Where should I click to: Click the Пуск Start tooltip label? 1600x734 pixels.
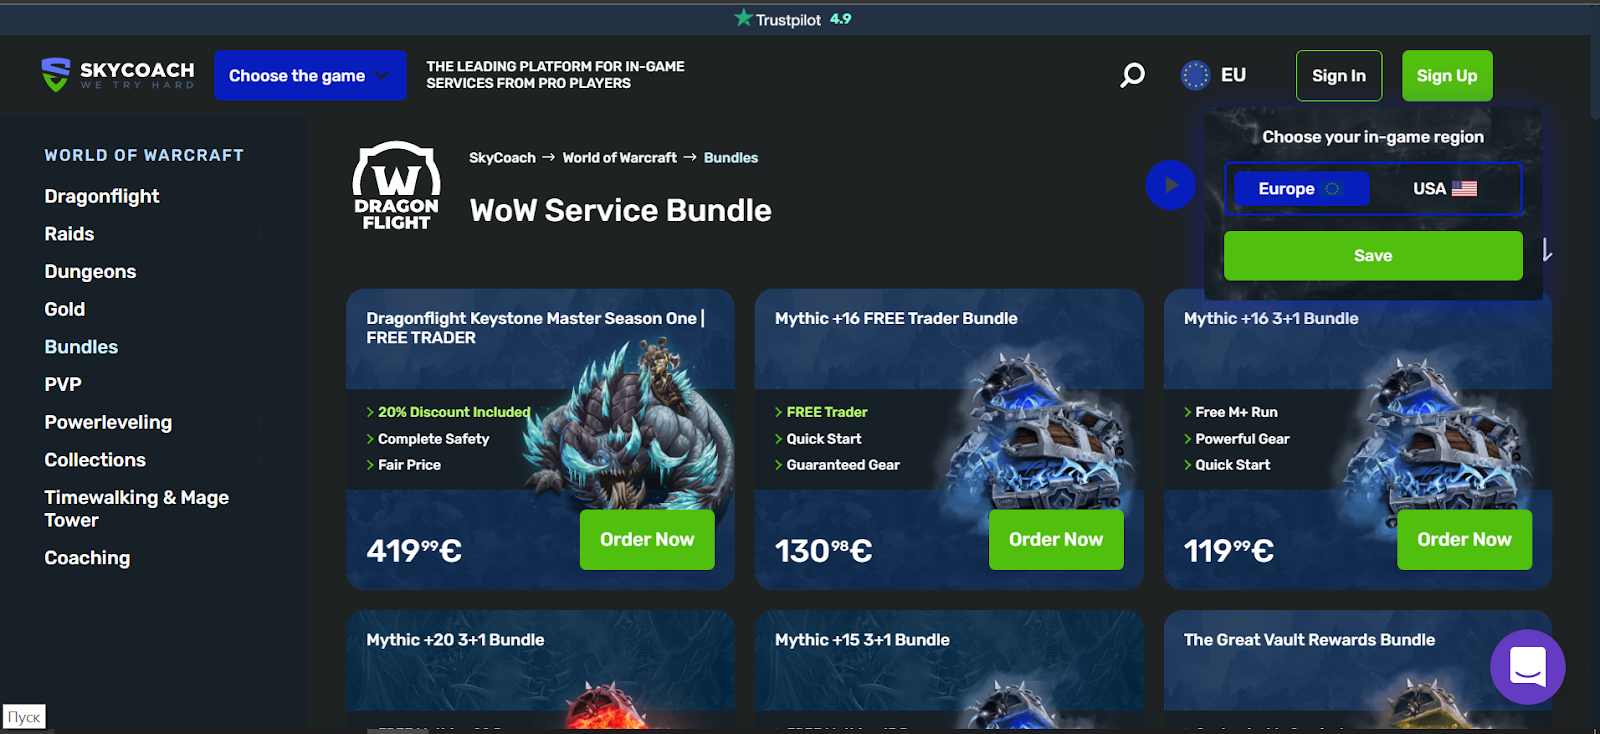pyautogui.click(x=24, y=717)
